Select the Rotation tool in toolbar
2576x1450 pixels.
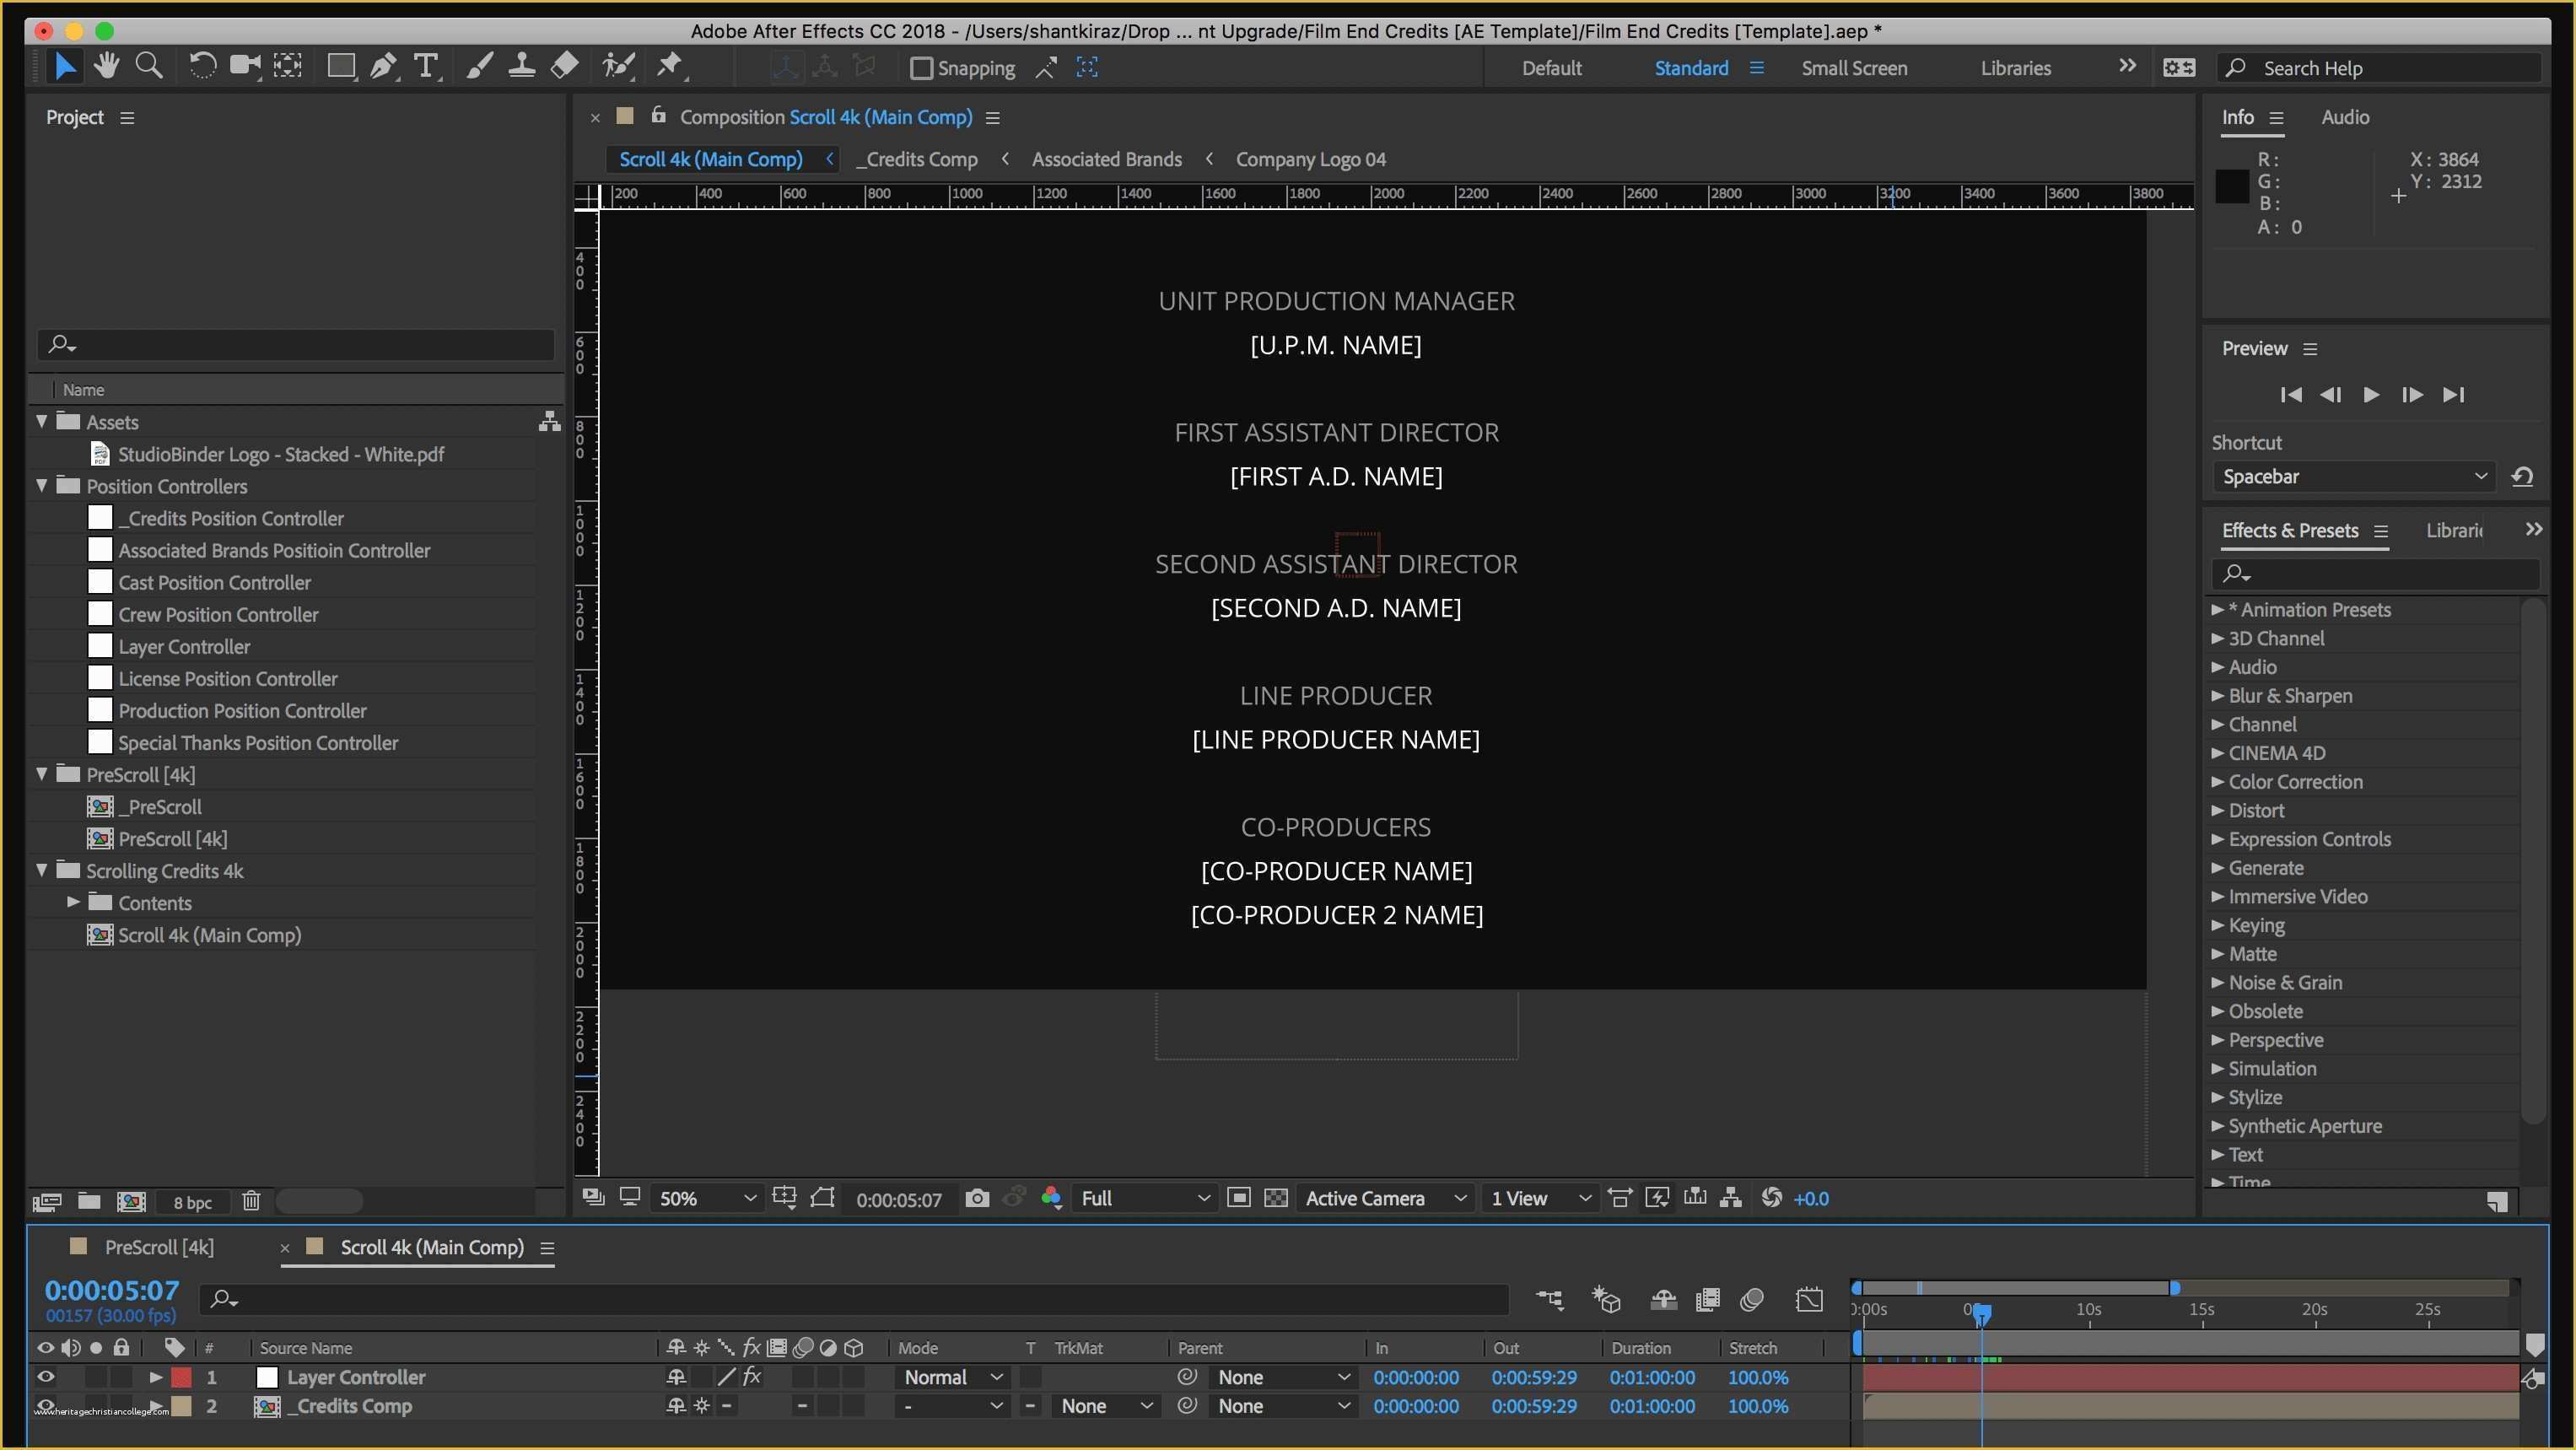(x=200, y=67)
